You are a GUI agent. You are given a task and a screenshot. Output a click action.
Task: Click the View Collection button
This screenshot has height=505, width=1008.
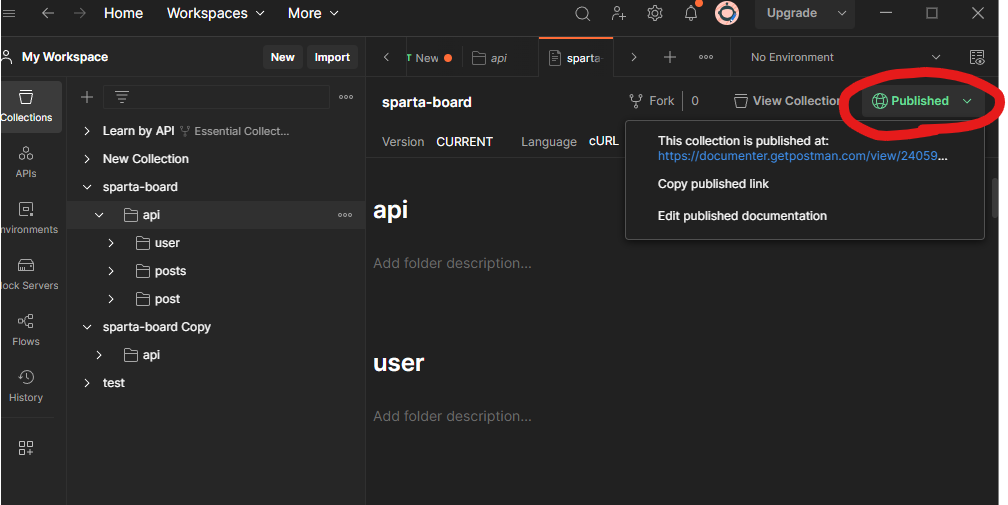click(787, 101)
